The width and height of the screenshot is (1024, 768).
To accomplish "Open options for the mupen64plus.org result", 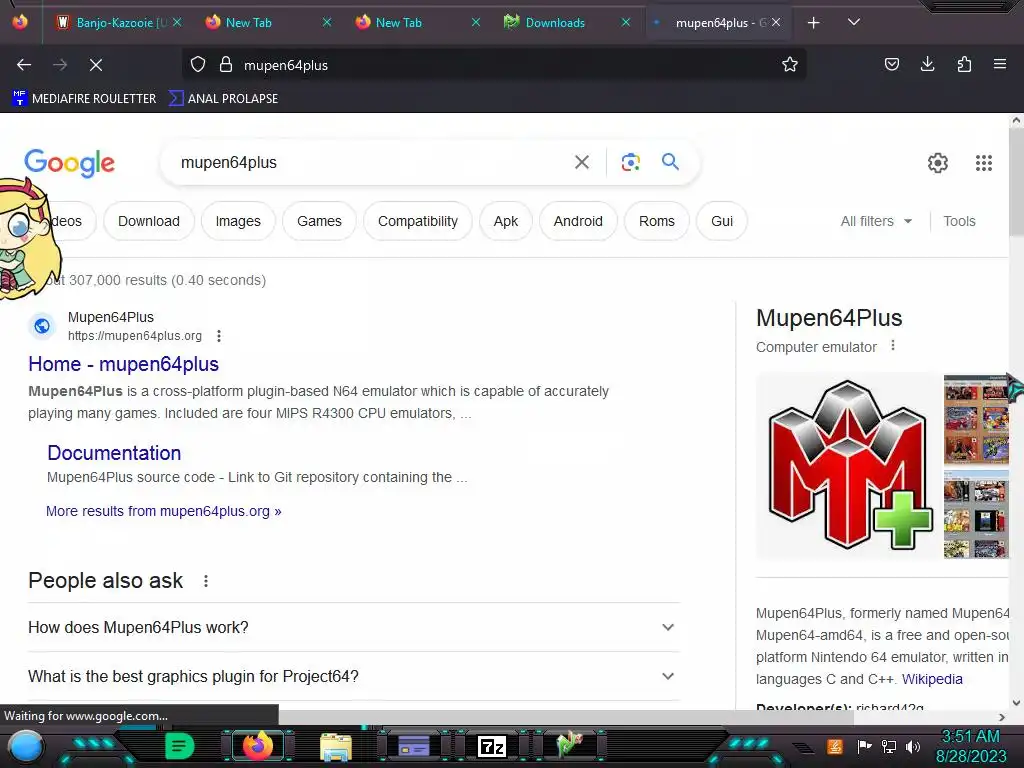I will coord(219,336).
